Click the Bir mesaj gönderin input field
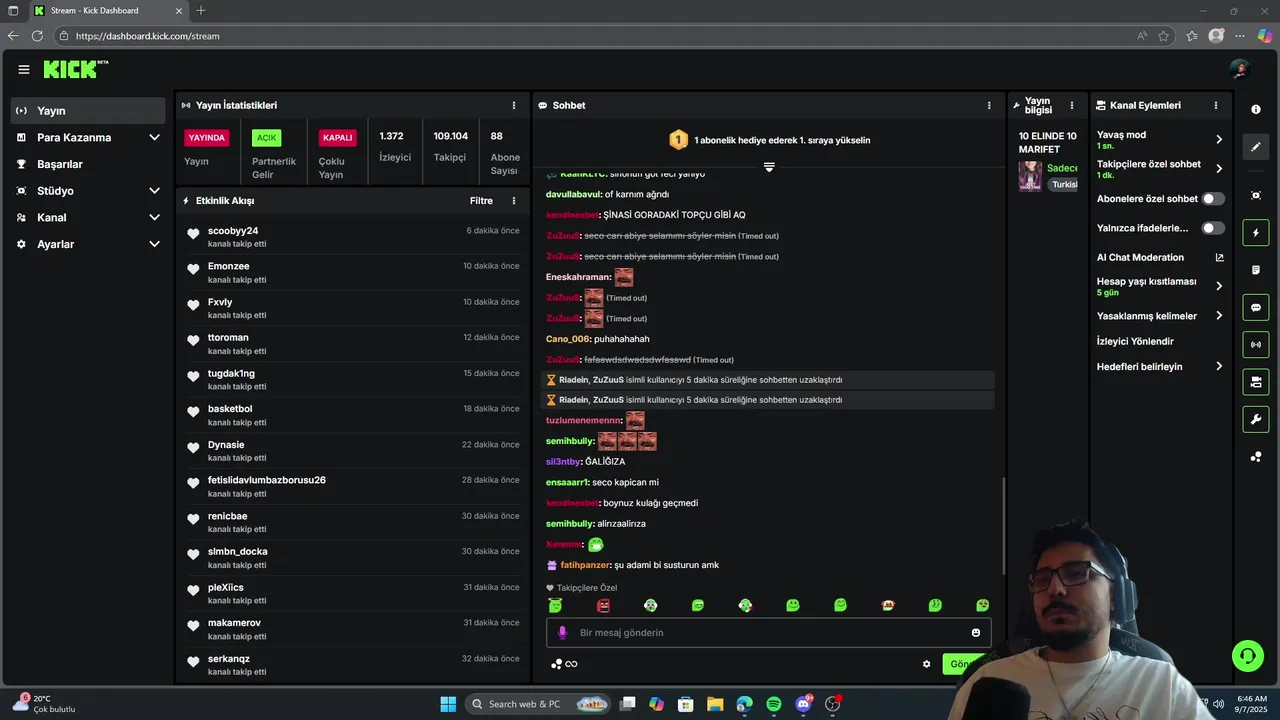Viewport: 1280px width, 720px height. point(768,632)
